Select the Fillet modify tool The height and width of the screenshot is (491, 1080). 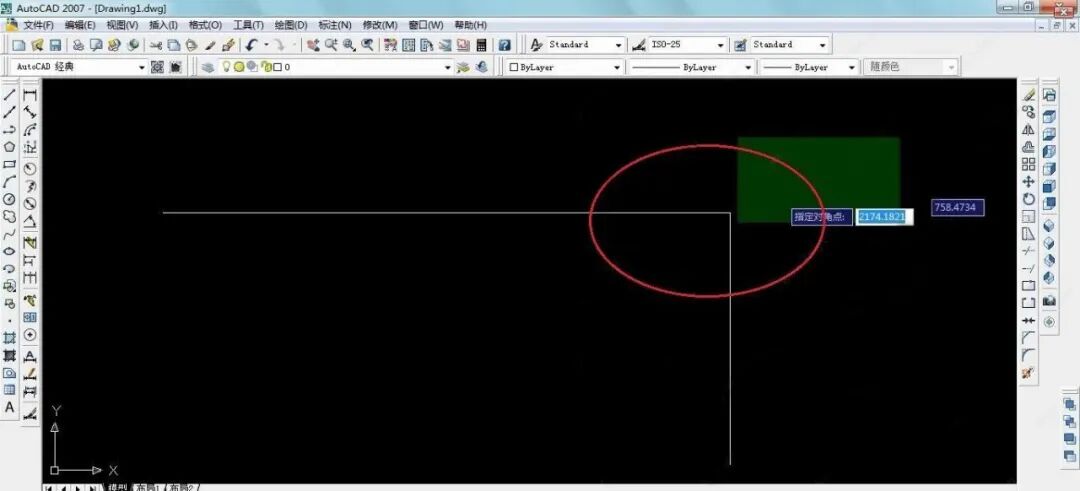tap(1029, 355)
